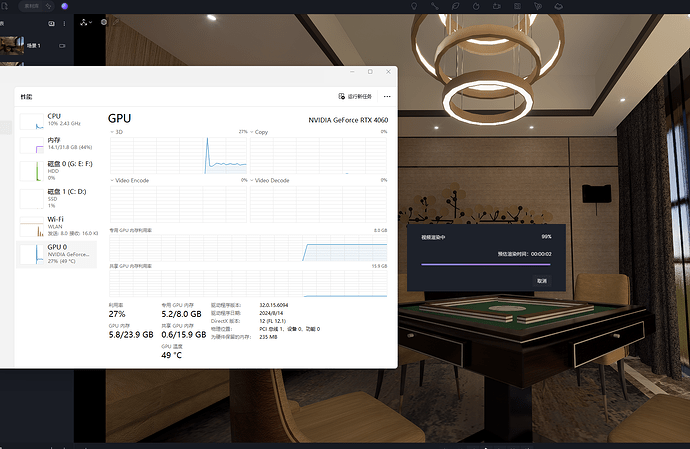Screen dimensions: 690x449
Task: Click 运行新任务 in Task Manager
Action: click(355, 97)
